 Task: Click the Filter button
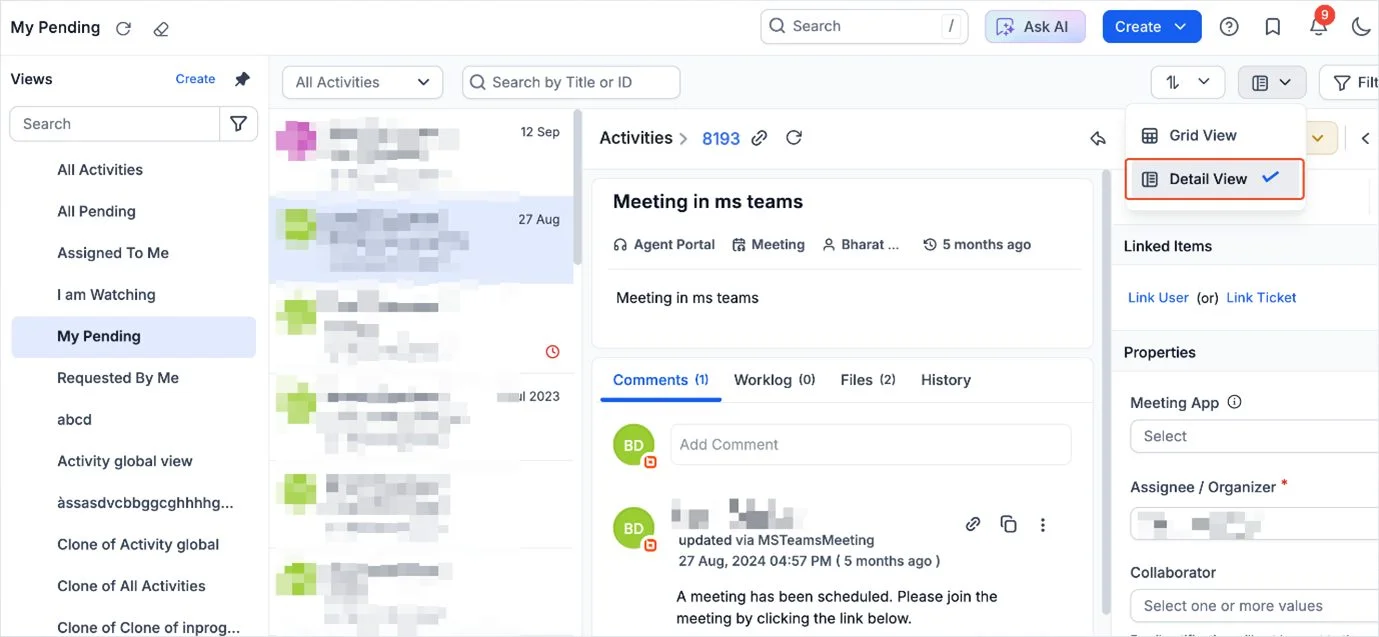(1350, 82)
